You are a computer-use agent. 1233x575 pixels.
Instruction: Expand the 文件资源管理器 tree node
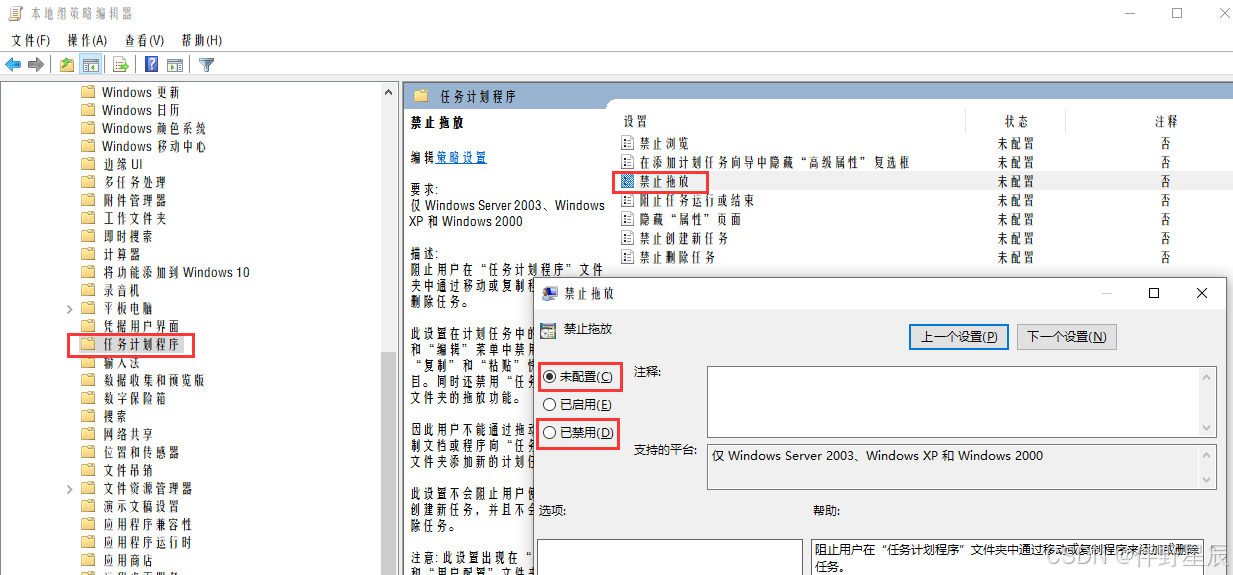point(69,488)
